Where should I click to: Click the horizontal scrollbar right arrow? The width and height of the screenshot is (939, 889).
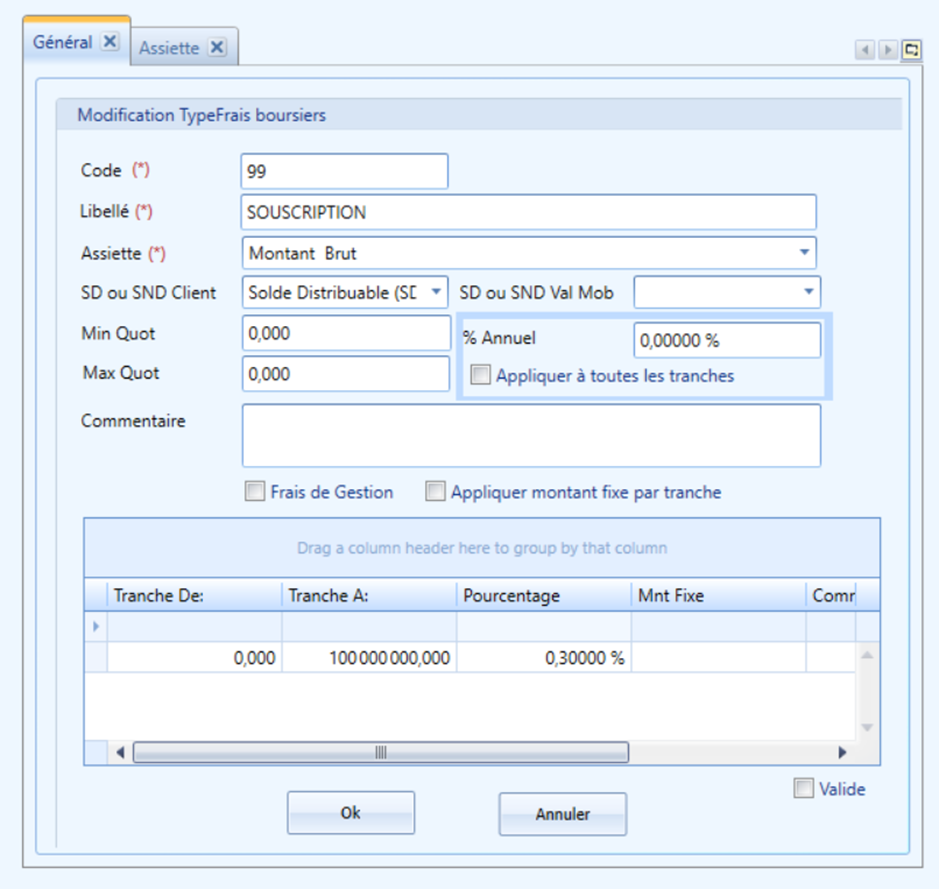(x=843, y=752)
